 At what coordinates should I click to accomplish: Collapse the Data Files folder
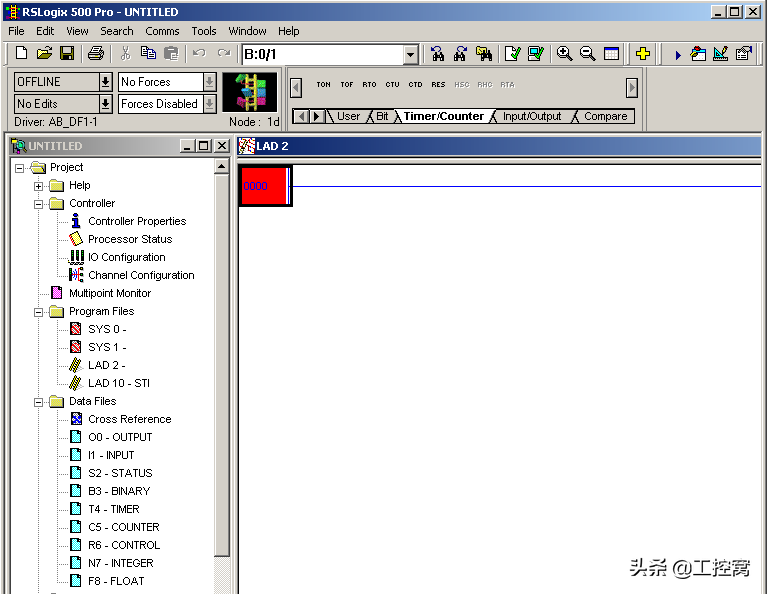coord(39,402)
